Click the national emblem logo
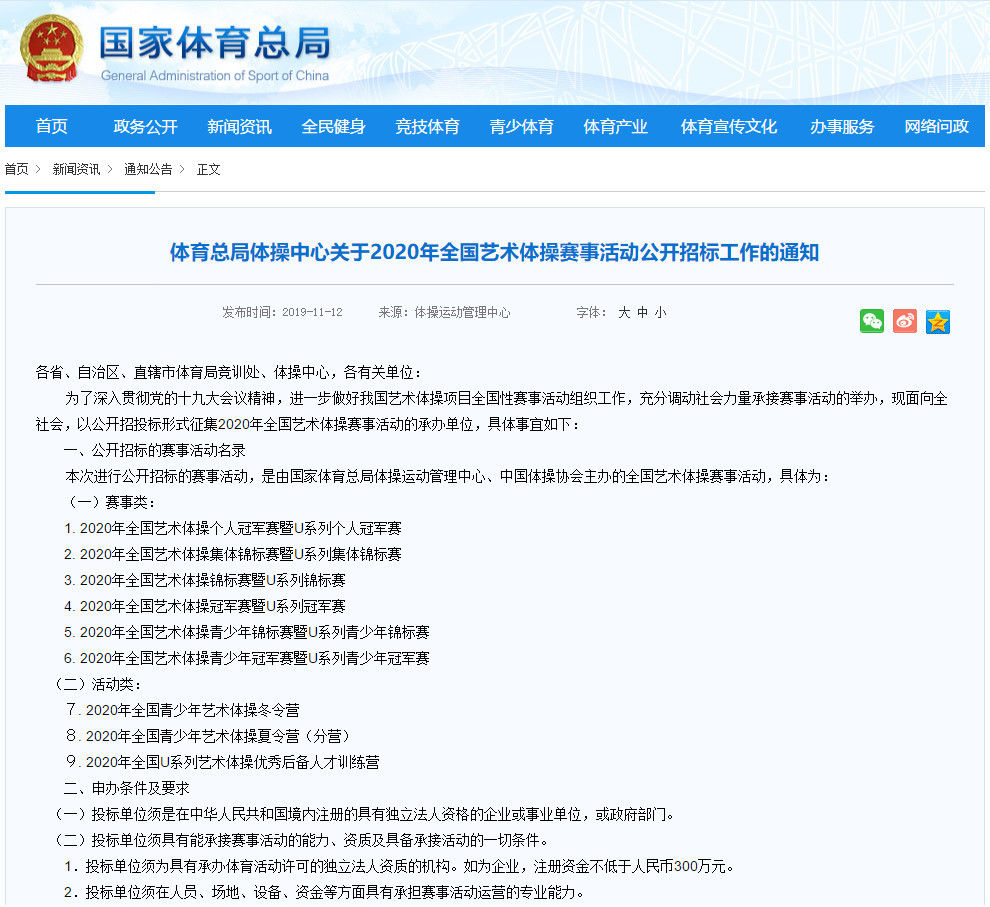The height and width of the screenshot is (907, 990). (51, 49)
